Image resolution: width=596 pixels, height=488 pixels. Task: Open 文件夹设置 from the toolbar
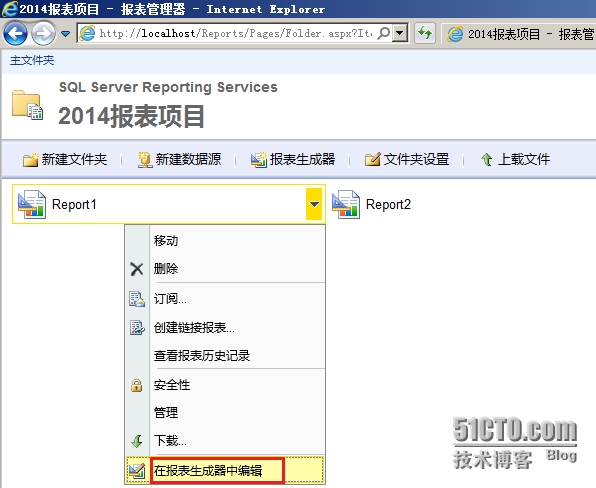(x=417, y=159)
